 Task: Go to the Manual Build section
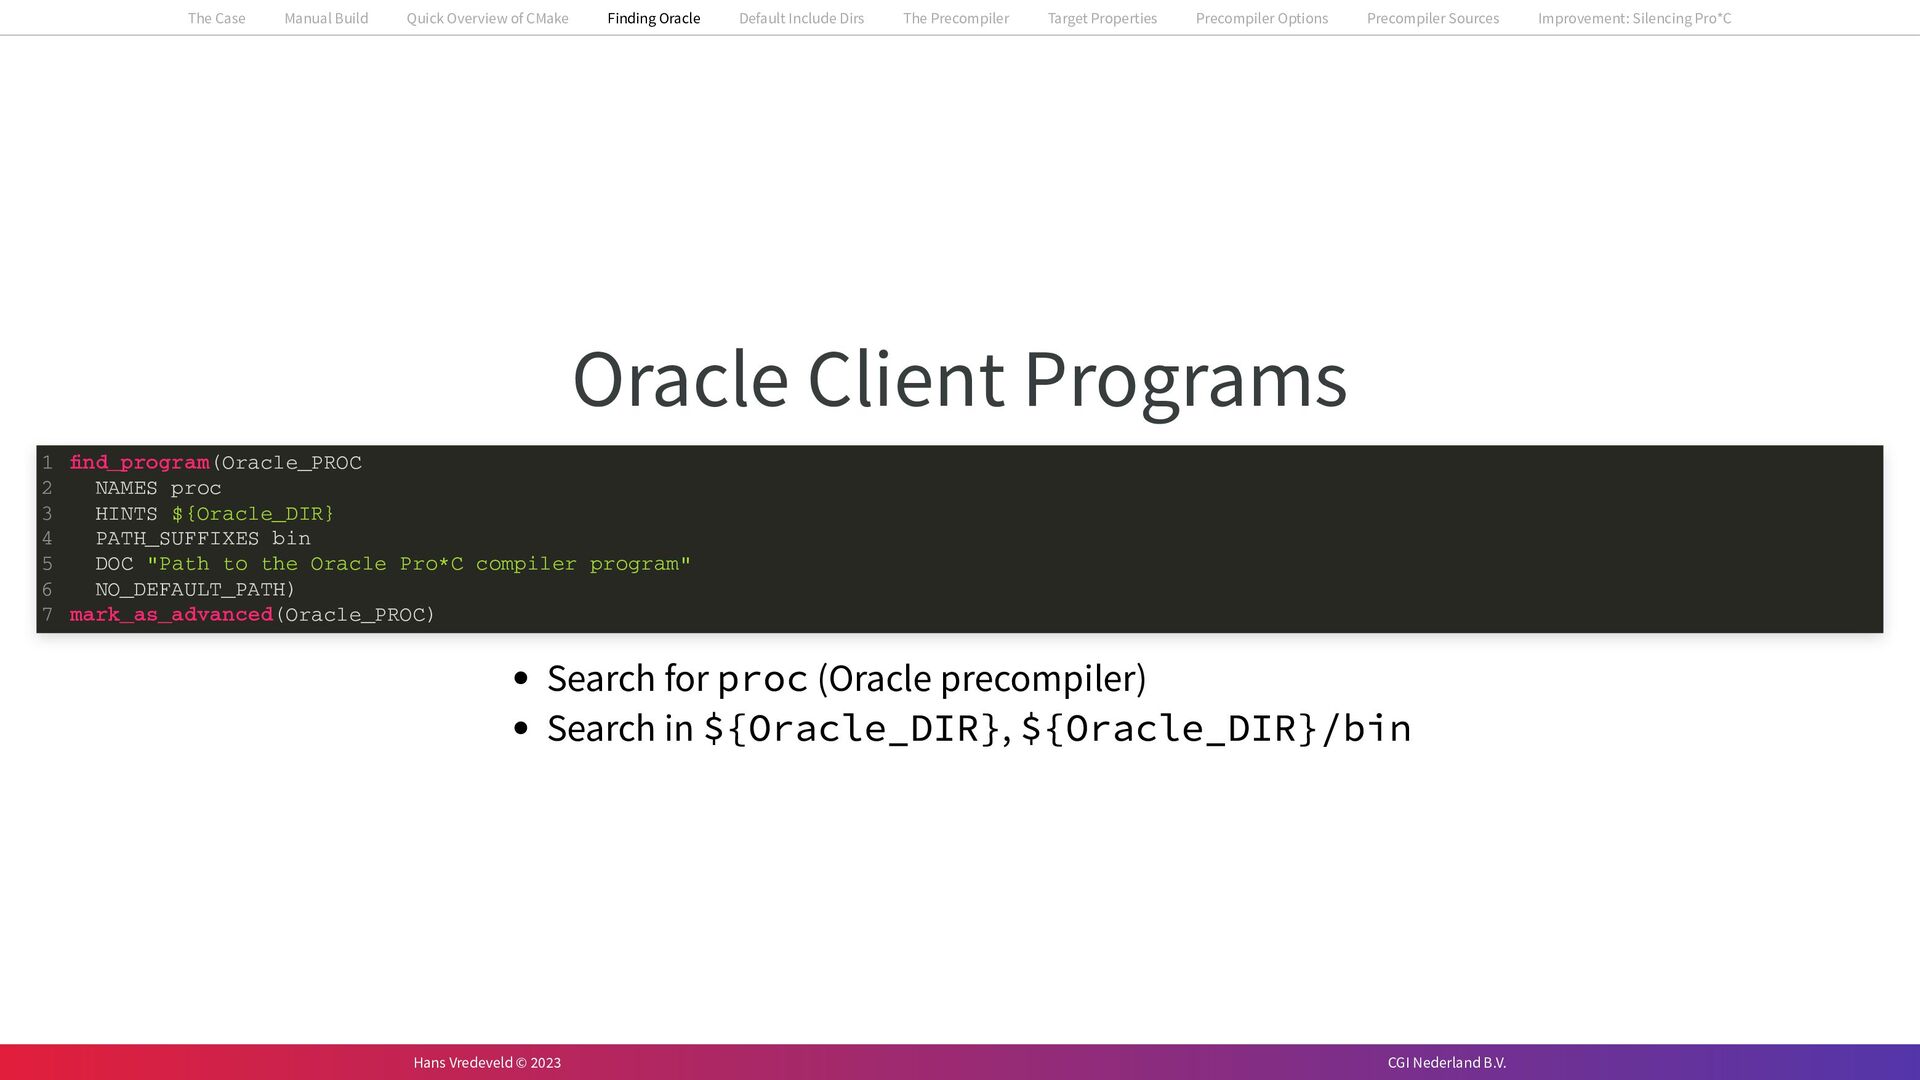point(326,18)
